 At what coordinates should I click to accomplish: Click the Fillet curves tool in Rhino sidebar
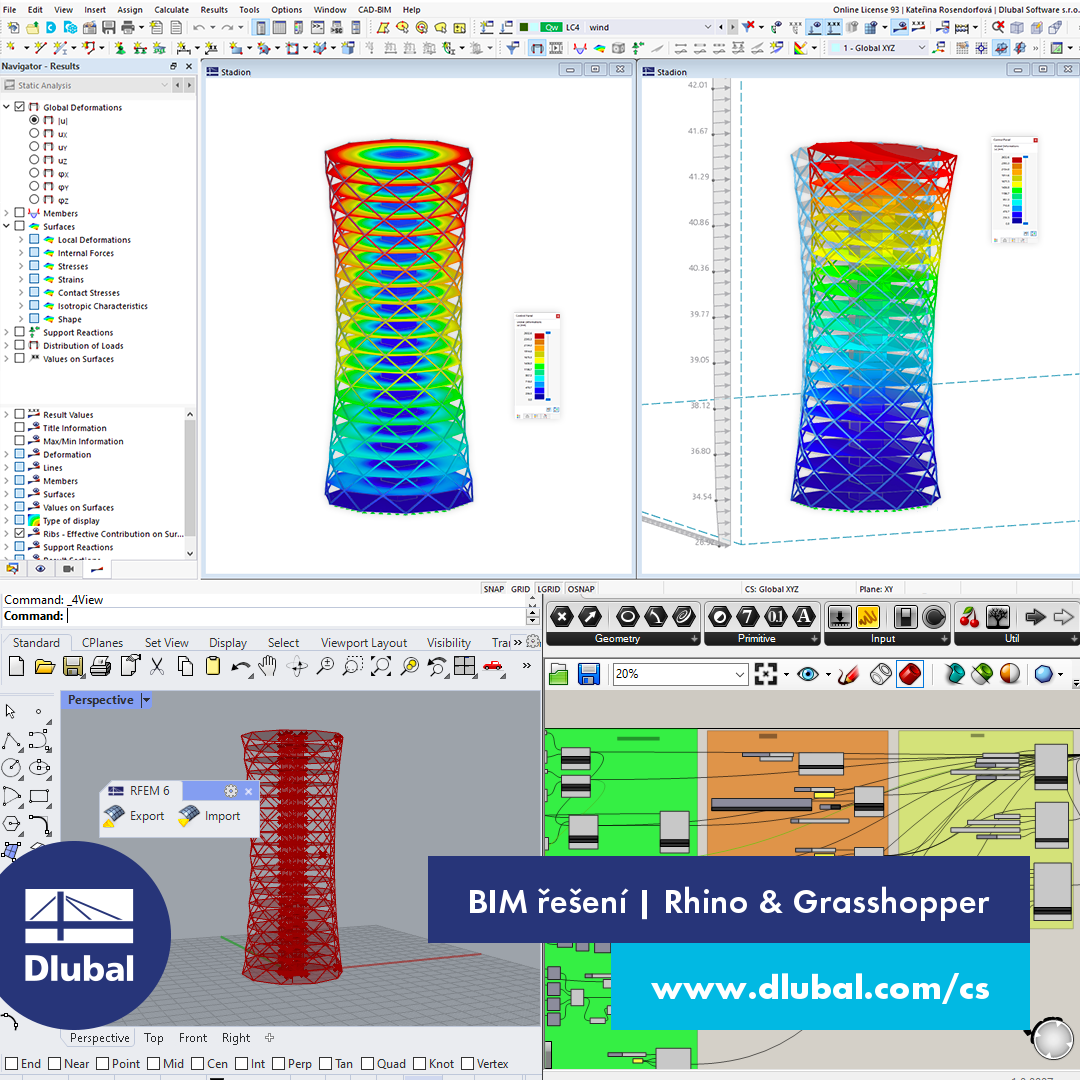point(39,824)
